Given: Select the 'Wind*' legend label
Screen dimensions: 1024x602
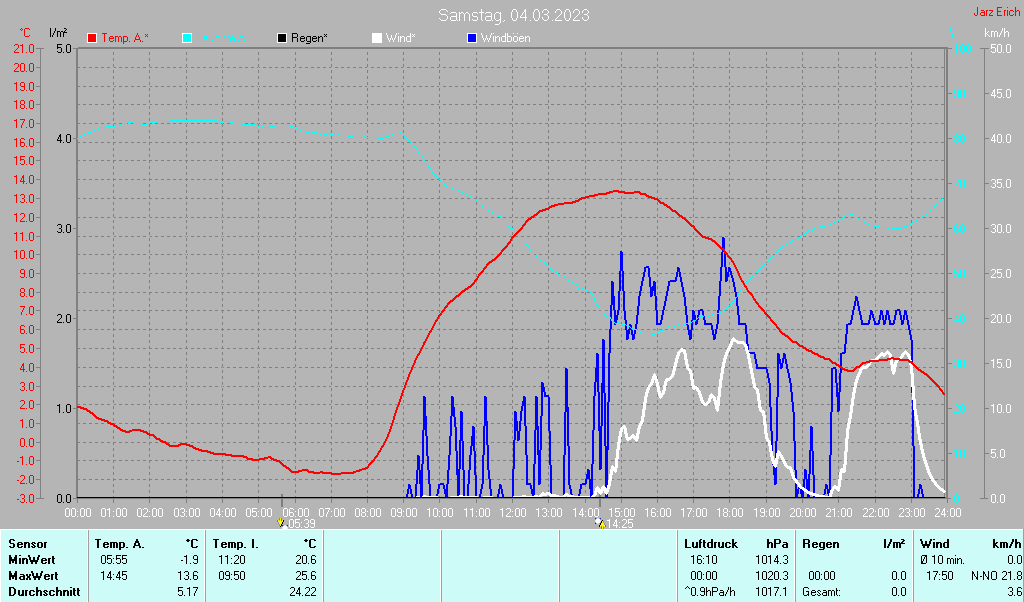Looking at the screenshot, I should click(400, 39).
